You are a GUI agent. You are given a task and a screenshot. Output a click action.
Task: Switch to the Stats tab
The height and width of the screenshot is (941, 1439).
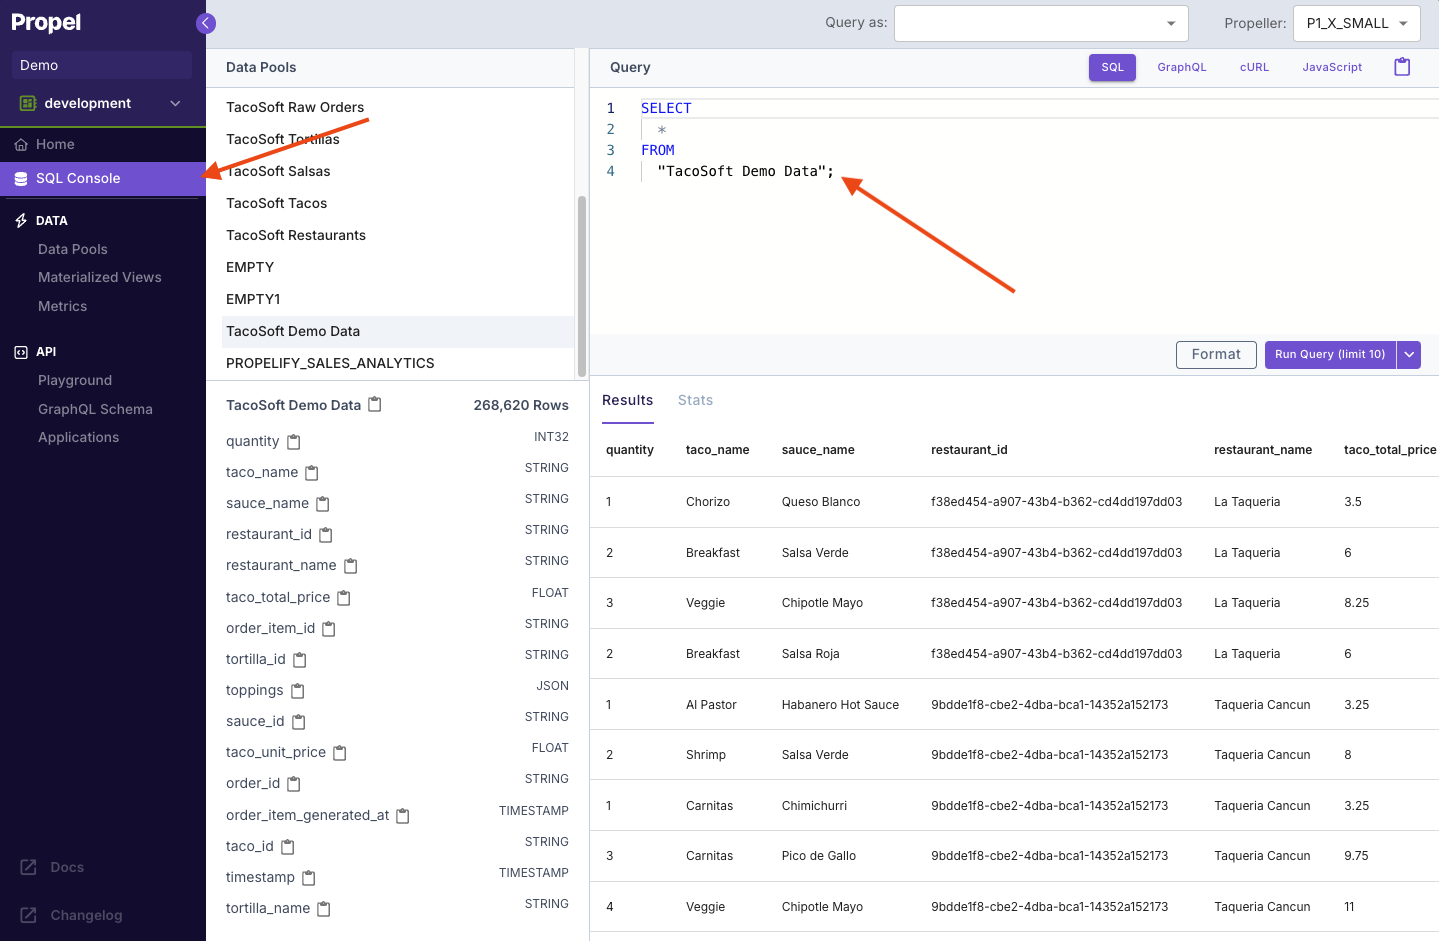(695, 399)
